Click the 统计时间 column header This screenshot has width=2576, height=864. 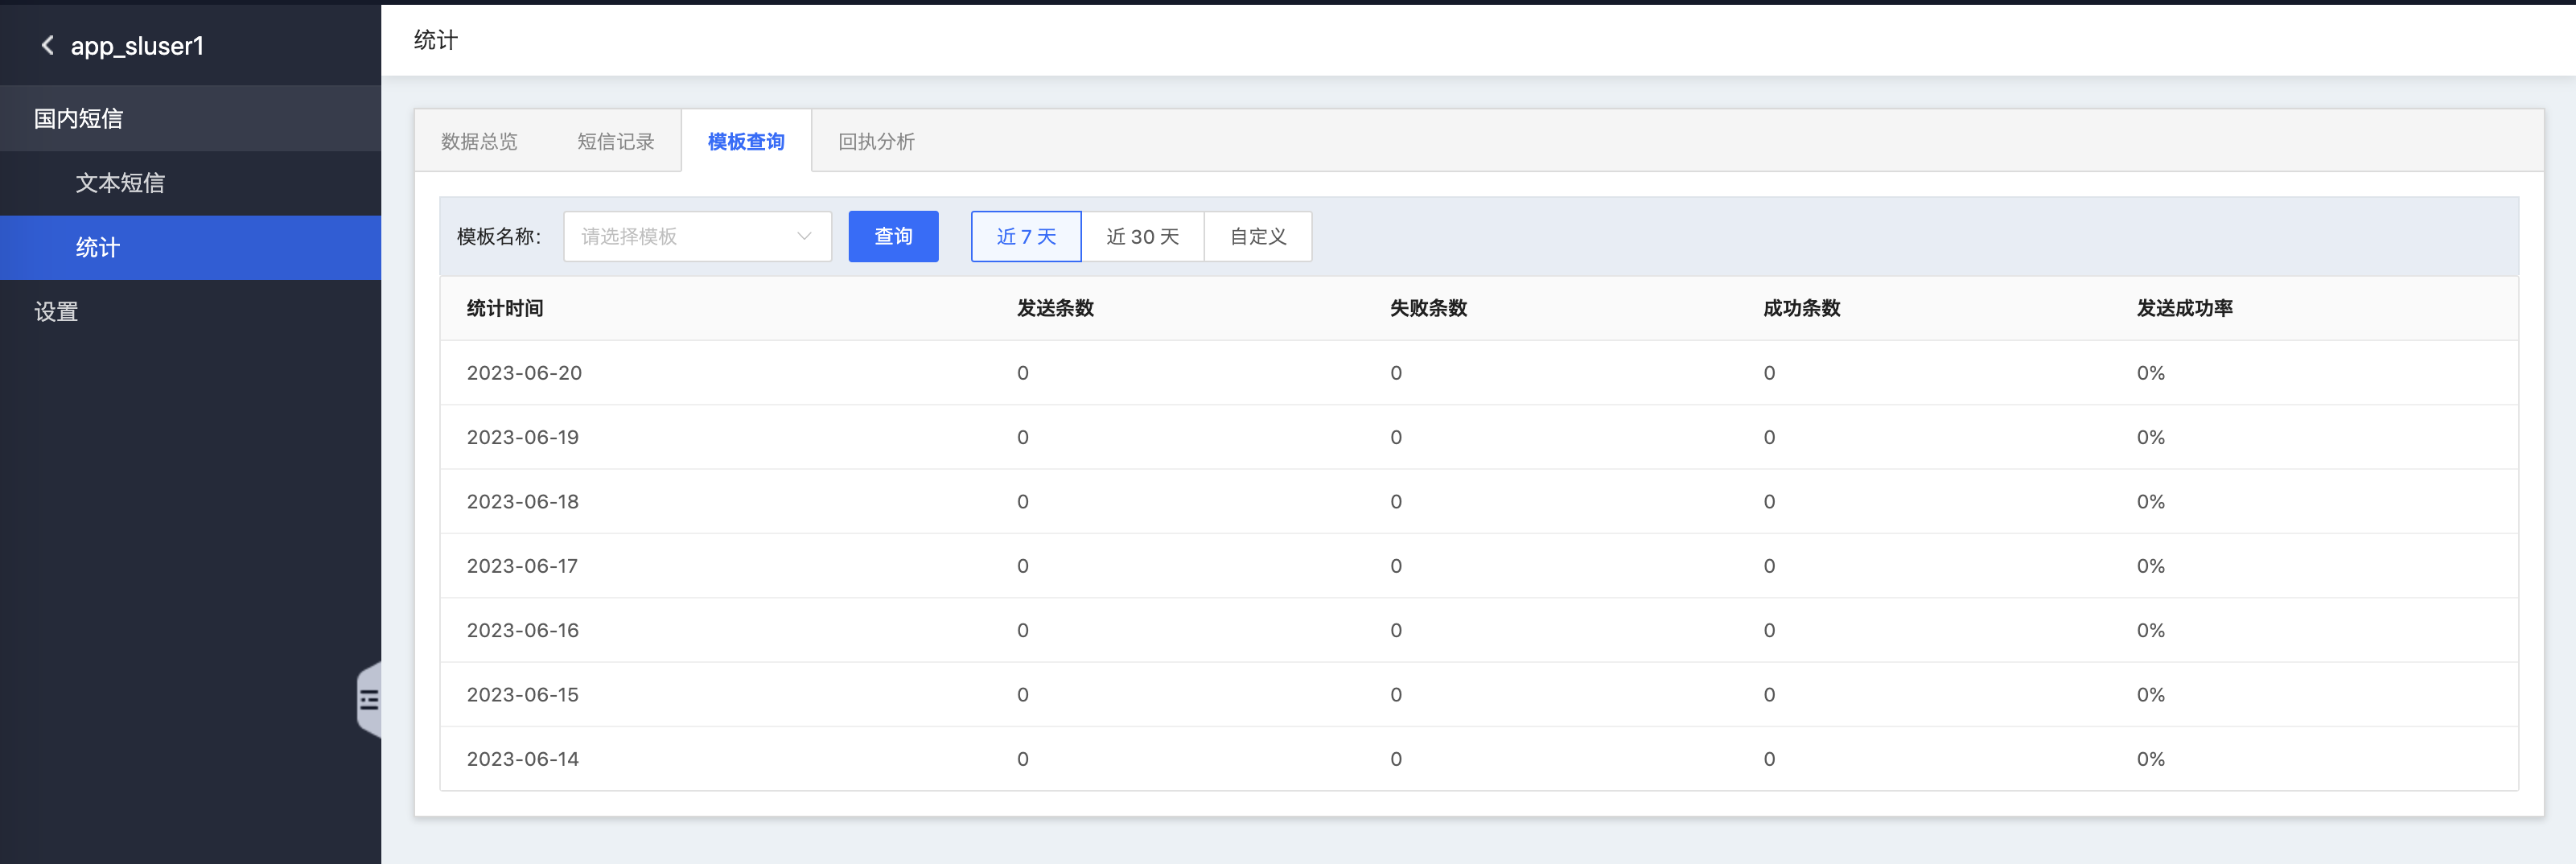[505, 308]
